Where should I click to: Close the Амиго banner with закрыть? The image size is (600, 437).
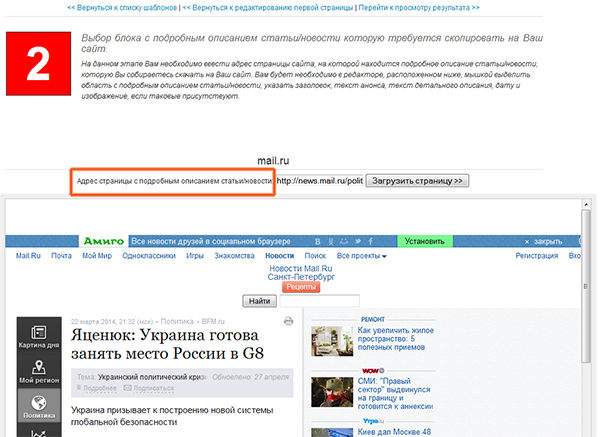coord(547,242)
